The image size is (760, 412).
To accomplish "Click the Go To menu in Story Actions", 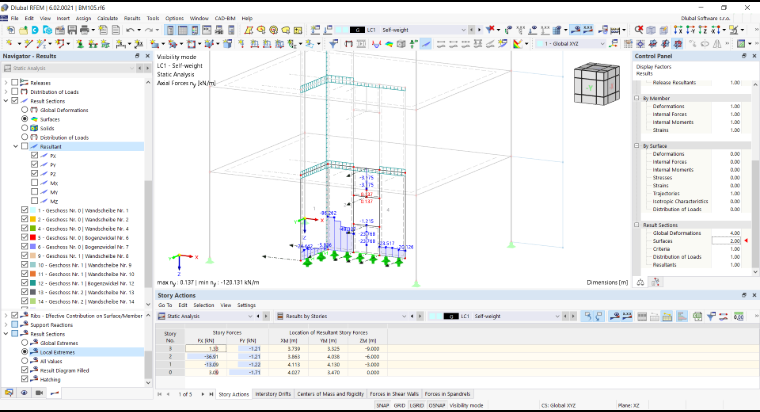I will [165, 305].
